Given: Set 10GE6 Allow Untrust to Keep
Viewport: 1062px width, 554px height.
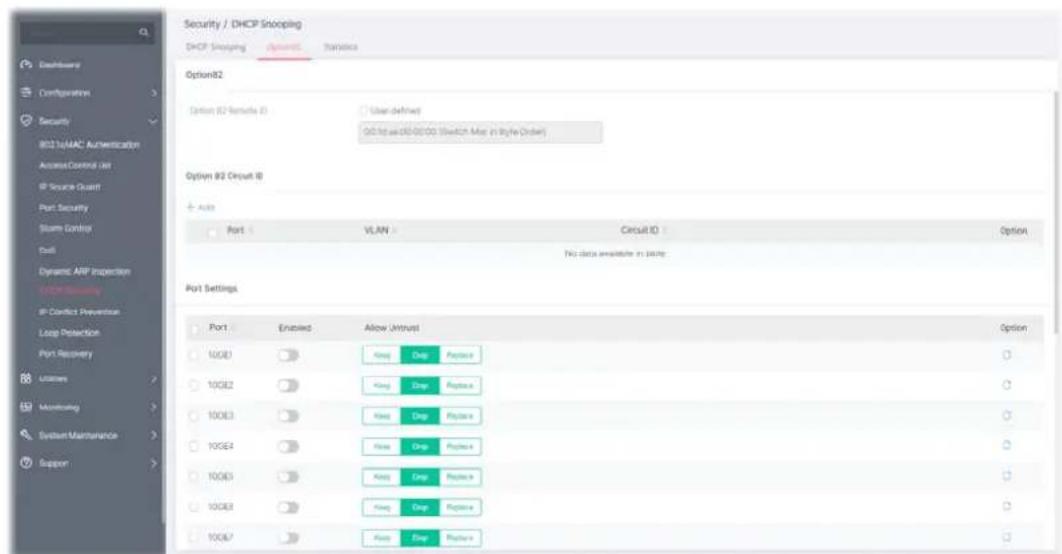Looking at the screenshot, I should point(382,507).
